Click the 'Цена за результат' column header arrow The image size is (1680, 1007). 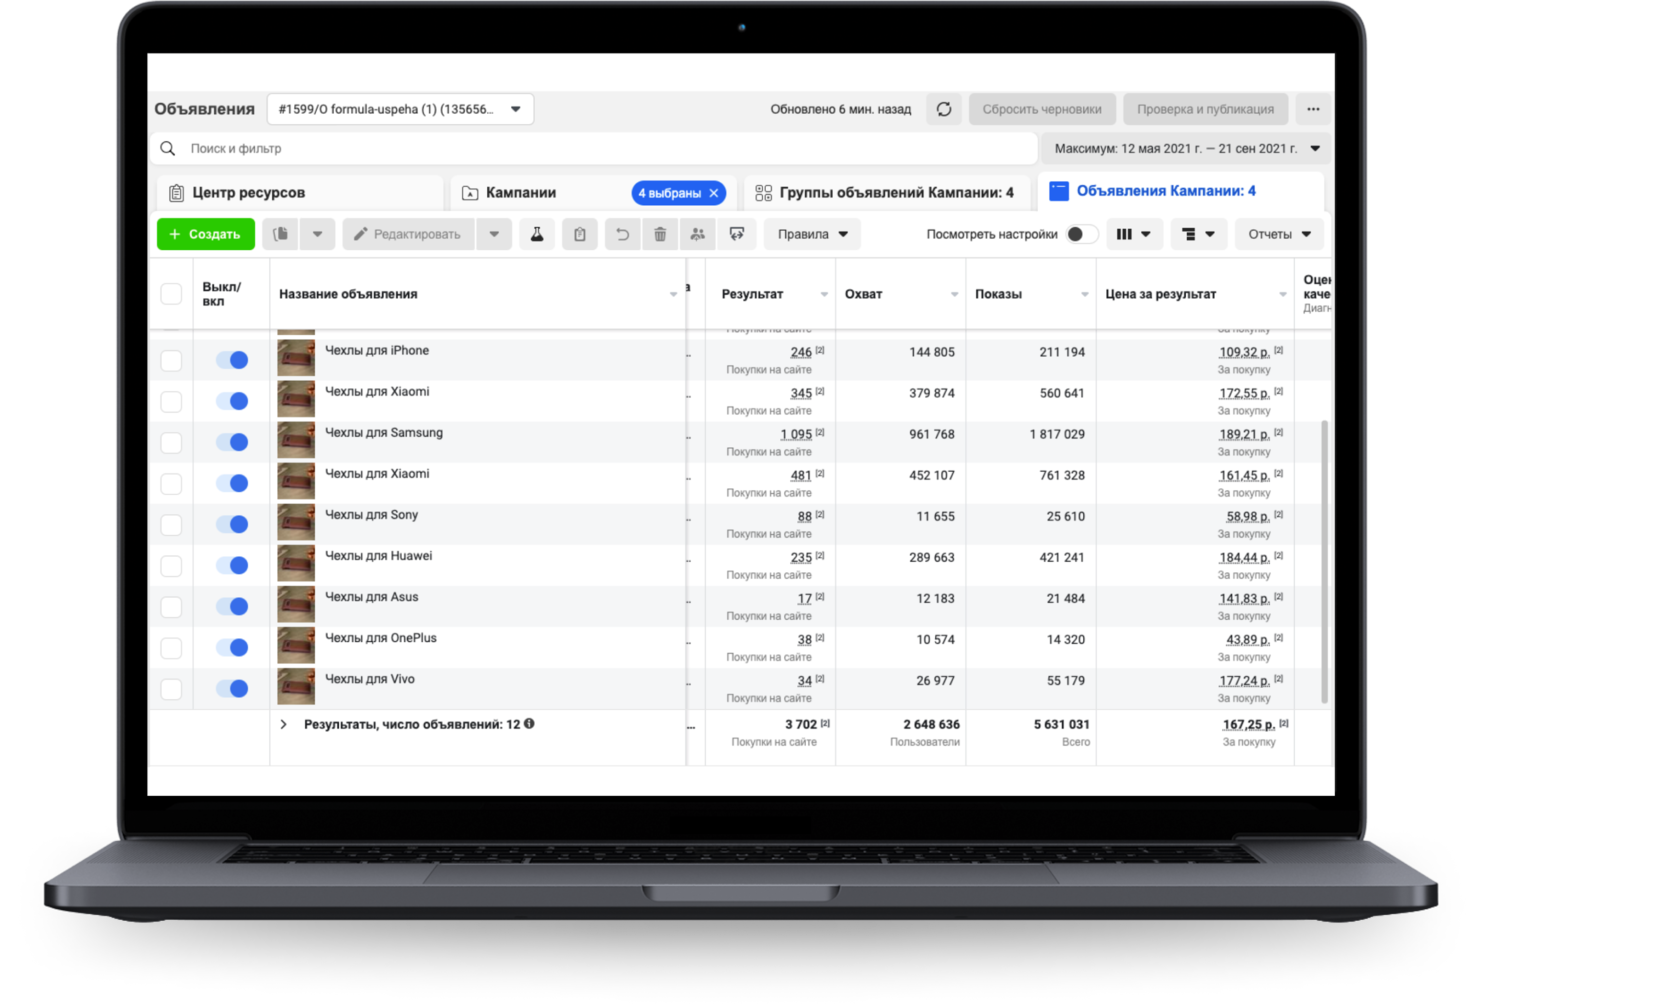pyautogui.click(x=1283, y=295)
